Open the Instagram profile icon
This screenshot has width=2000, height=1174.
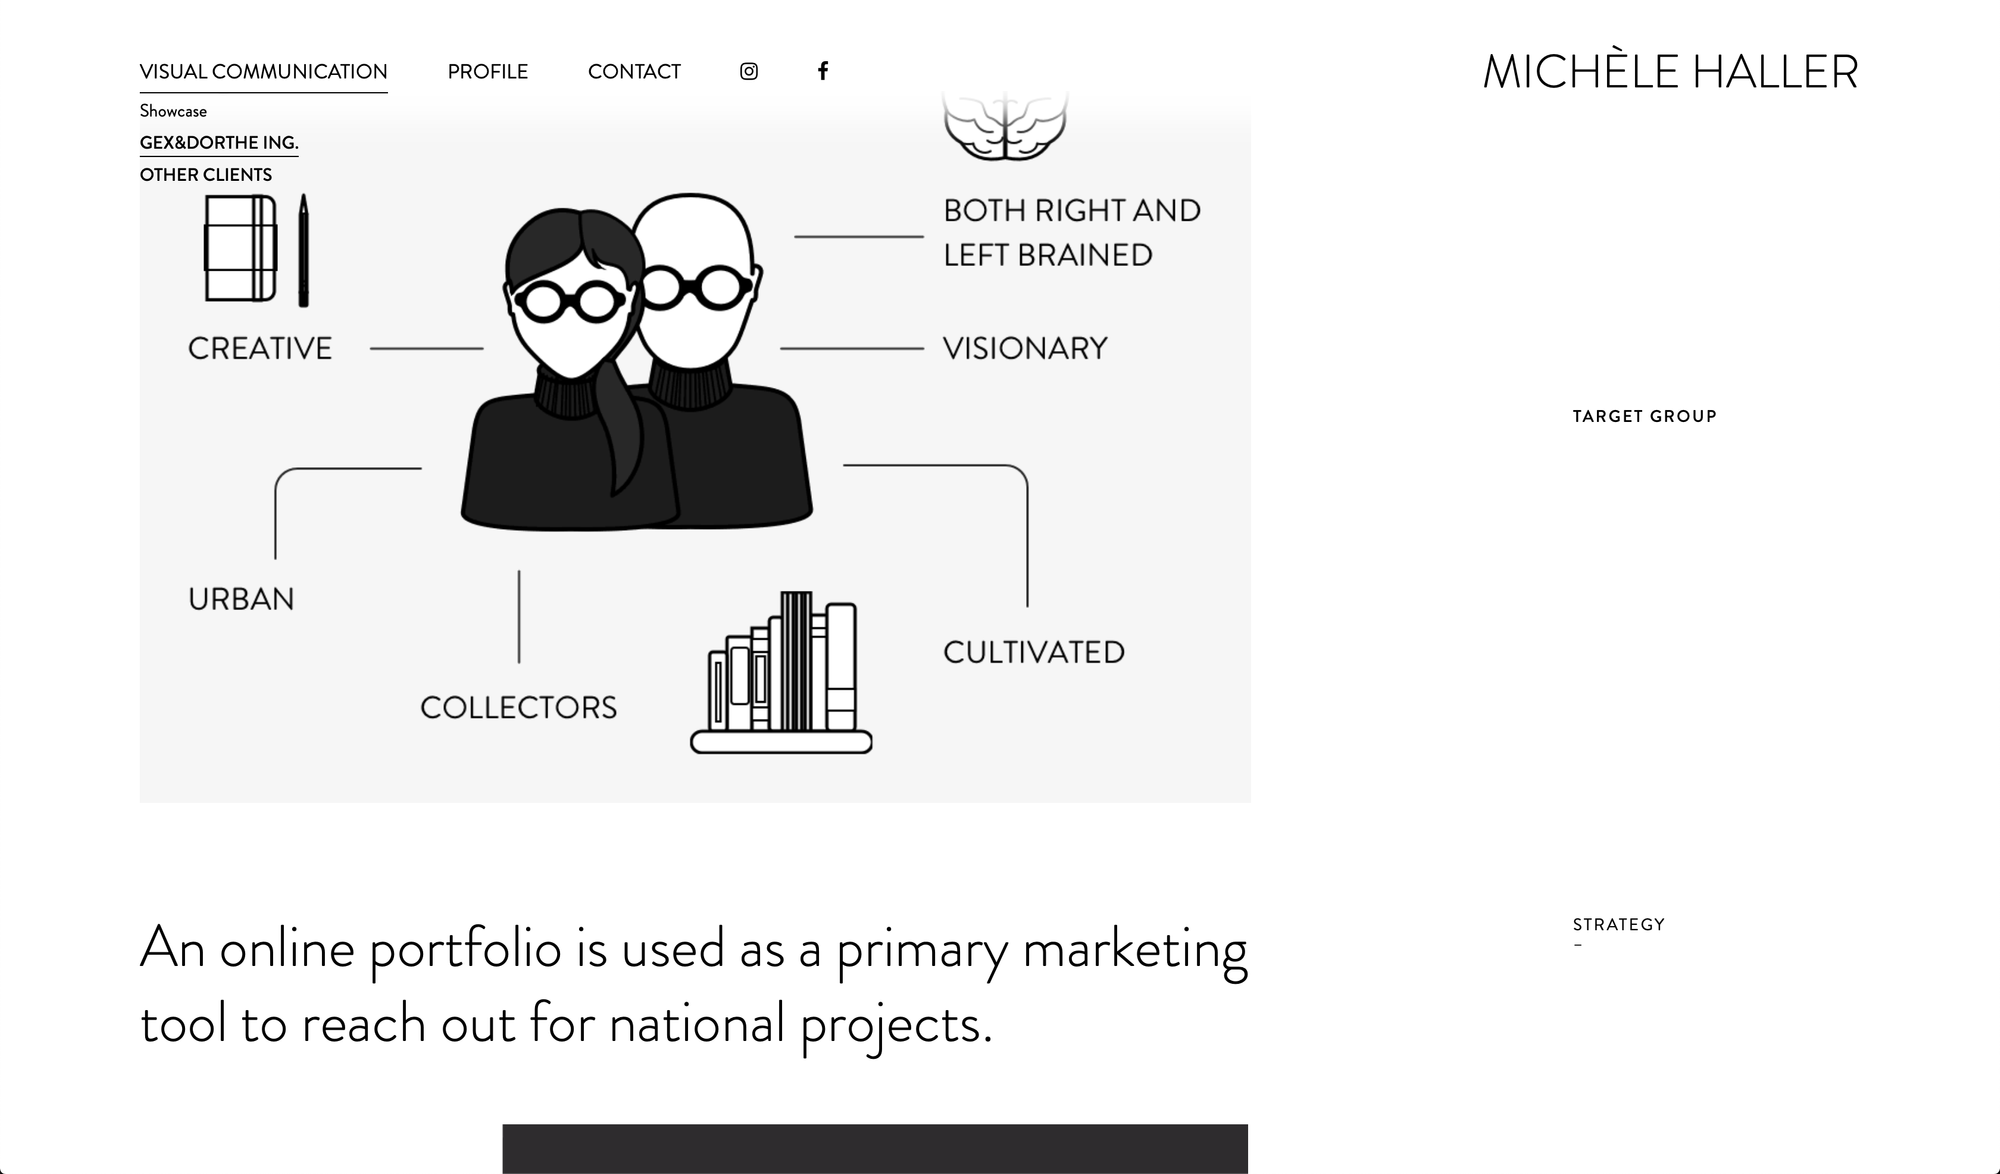[x=749, y=71]
